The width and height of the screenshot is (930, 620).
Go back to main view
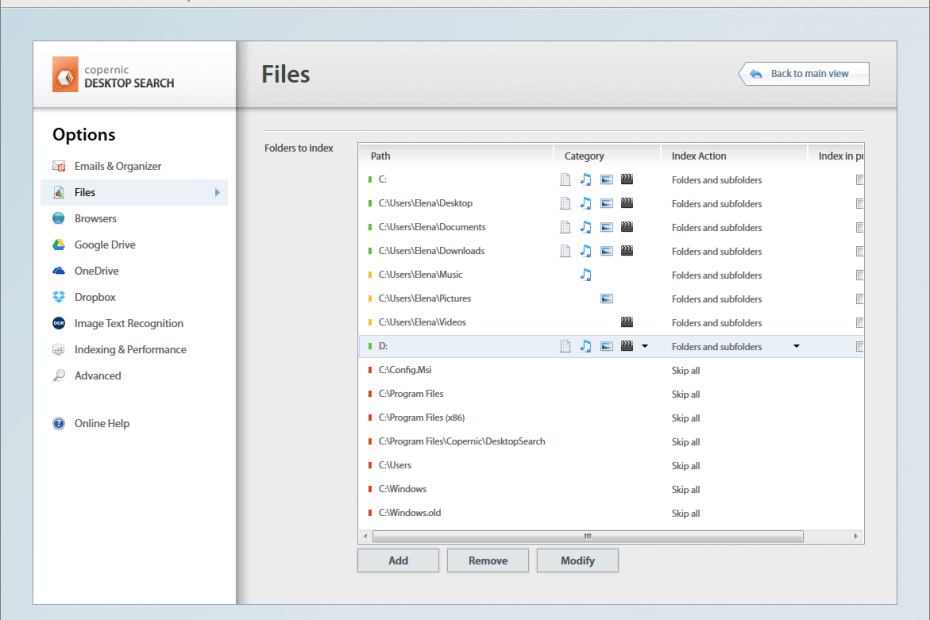coord(804,74)
